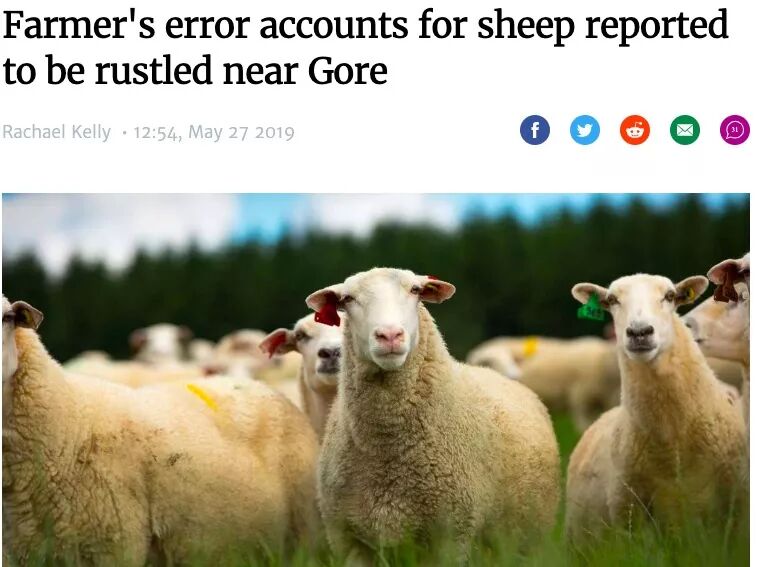Viewport: 771px width, 567px height.
Task: Select the word Gore in the headline
Action: [x=348, y=71]
